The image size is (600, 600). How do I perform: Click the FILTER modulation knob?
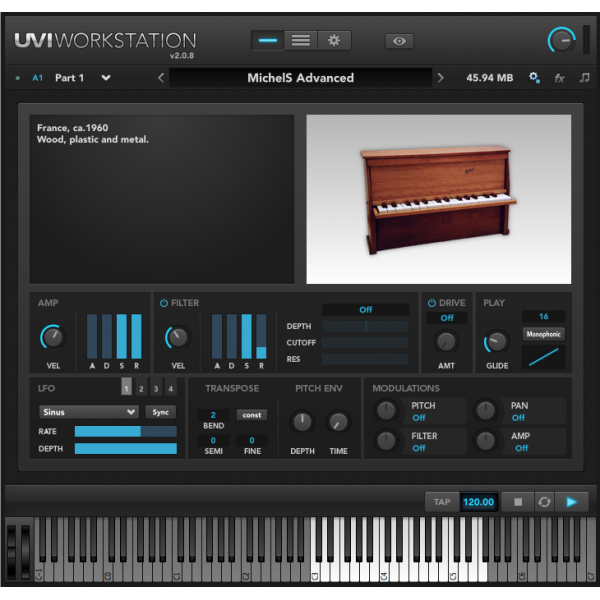(x=386, y=440)
